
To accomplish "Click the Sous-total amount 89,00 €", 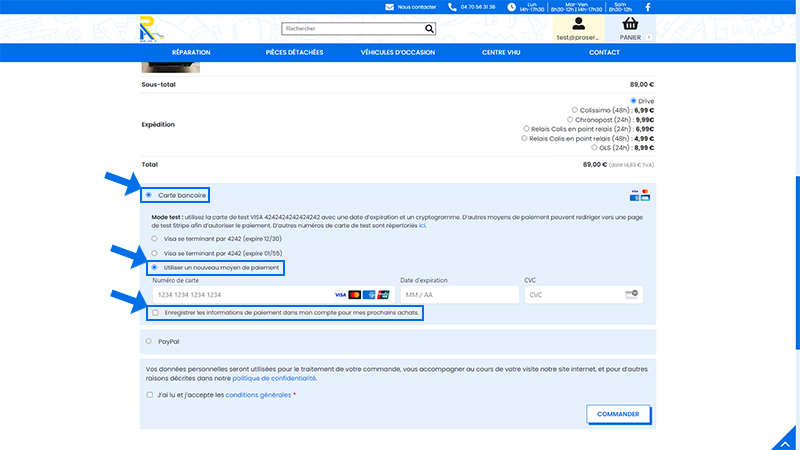I will pyautogui.click(x=642, y=85).
